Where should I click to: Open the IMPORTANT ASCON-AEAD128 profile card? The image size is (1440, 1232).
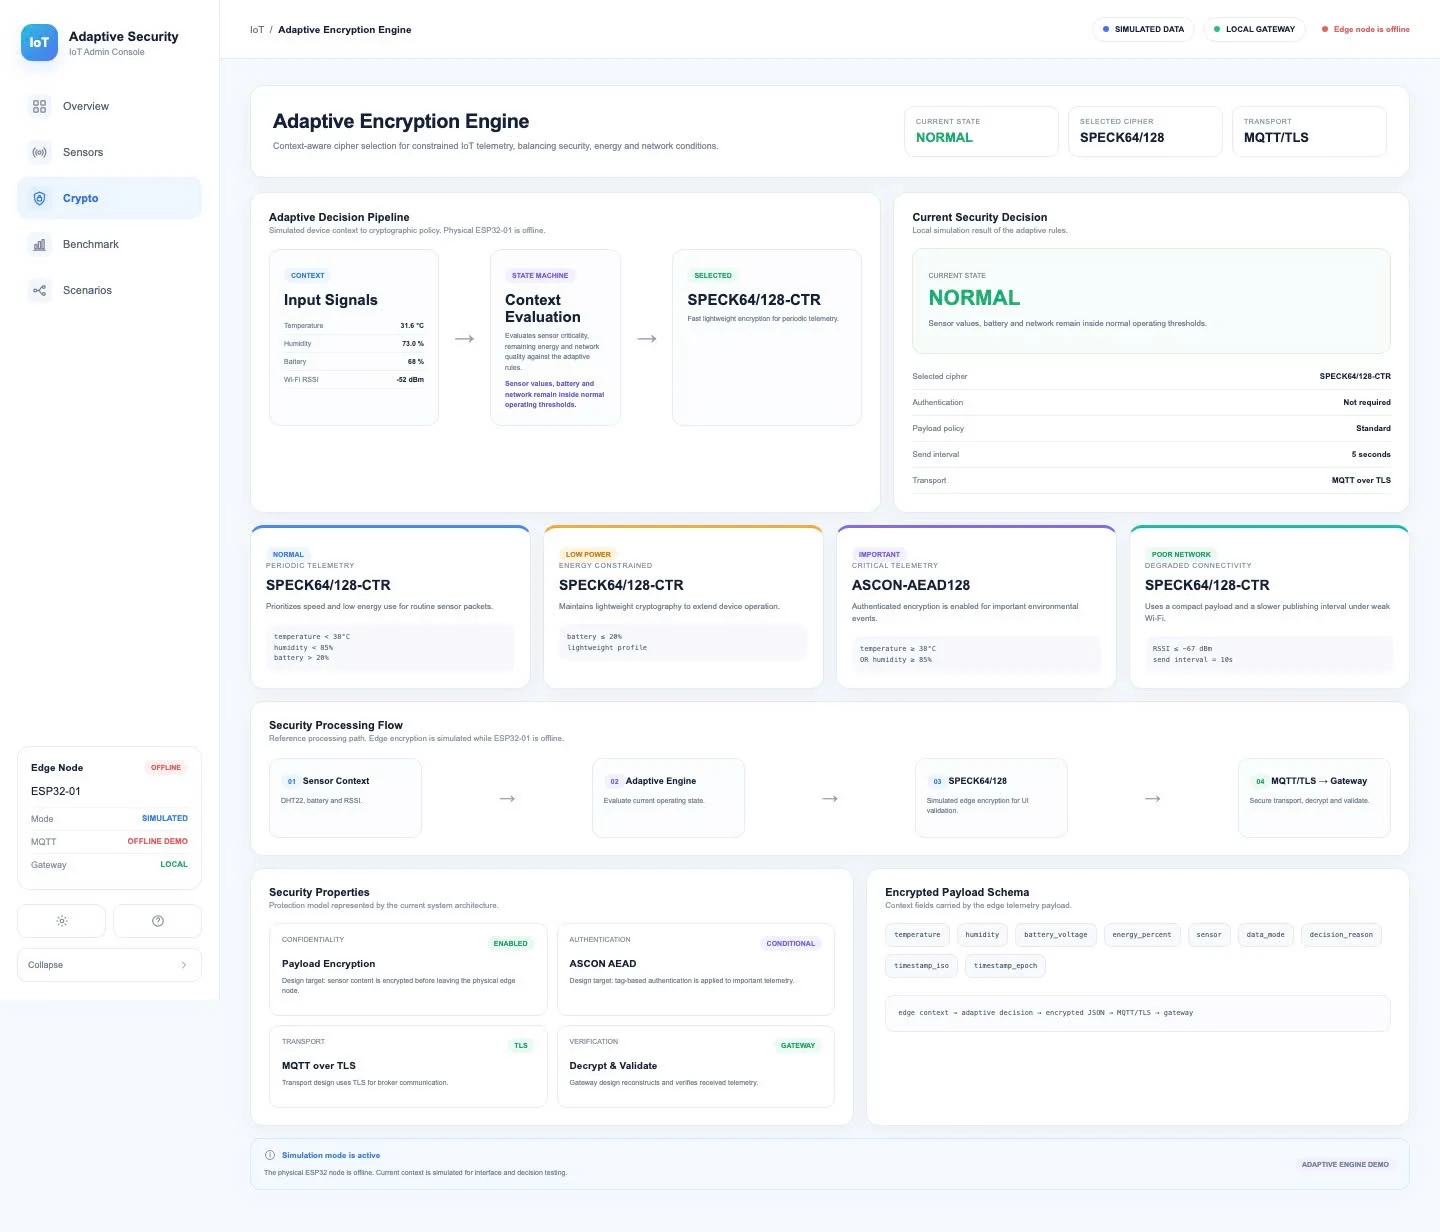point(976,606)
